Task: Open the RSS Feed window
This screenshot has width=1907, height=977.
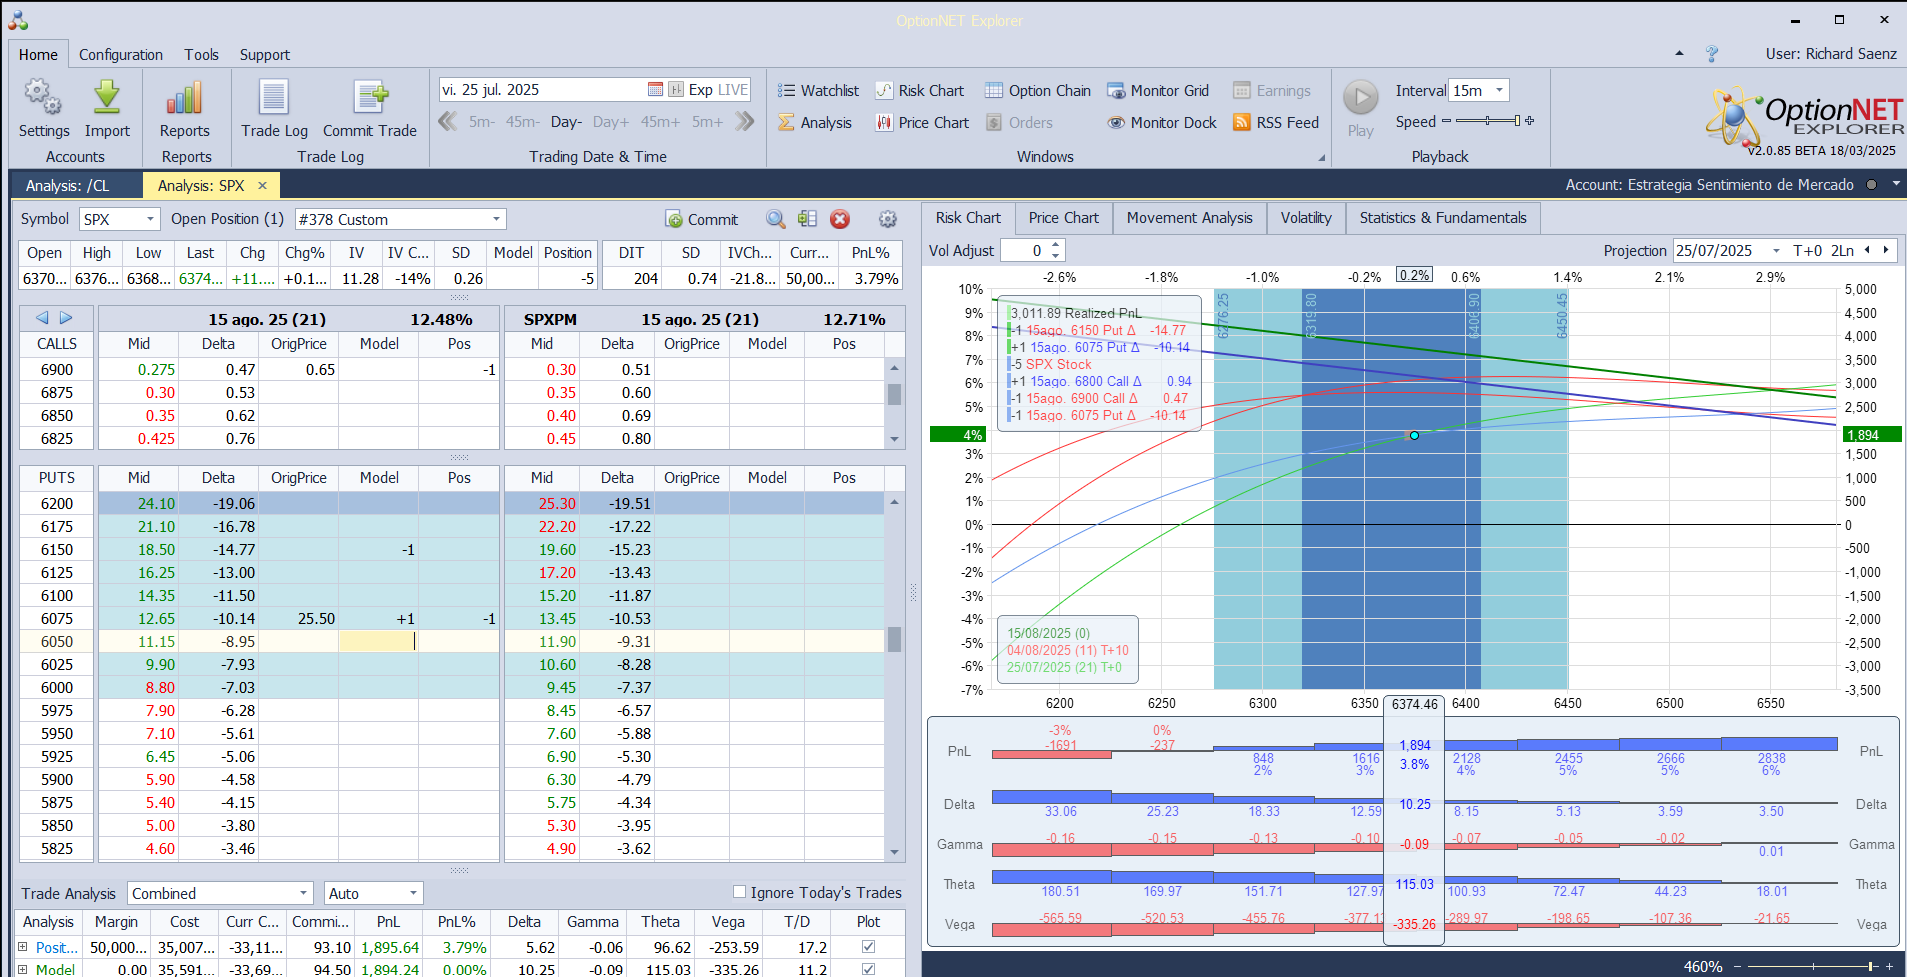Action: coord(1276,122)
